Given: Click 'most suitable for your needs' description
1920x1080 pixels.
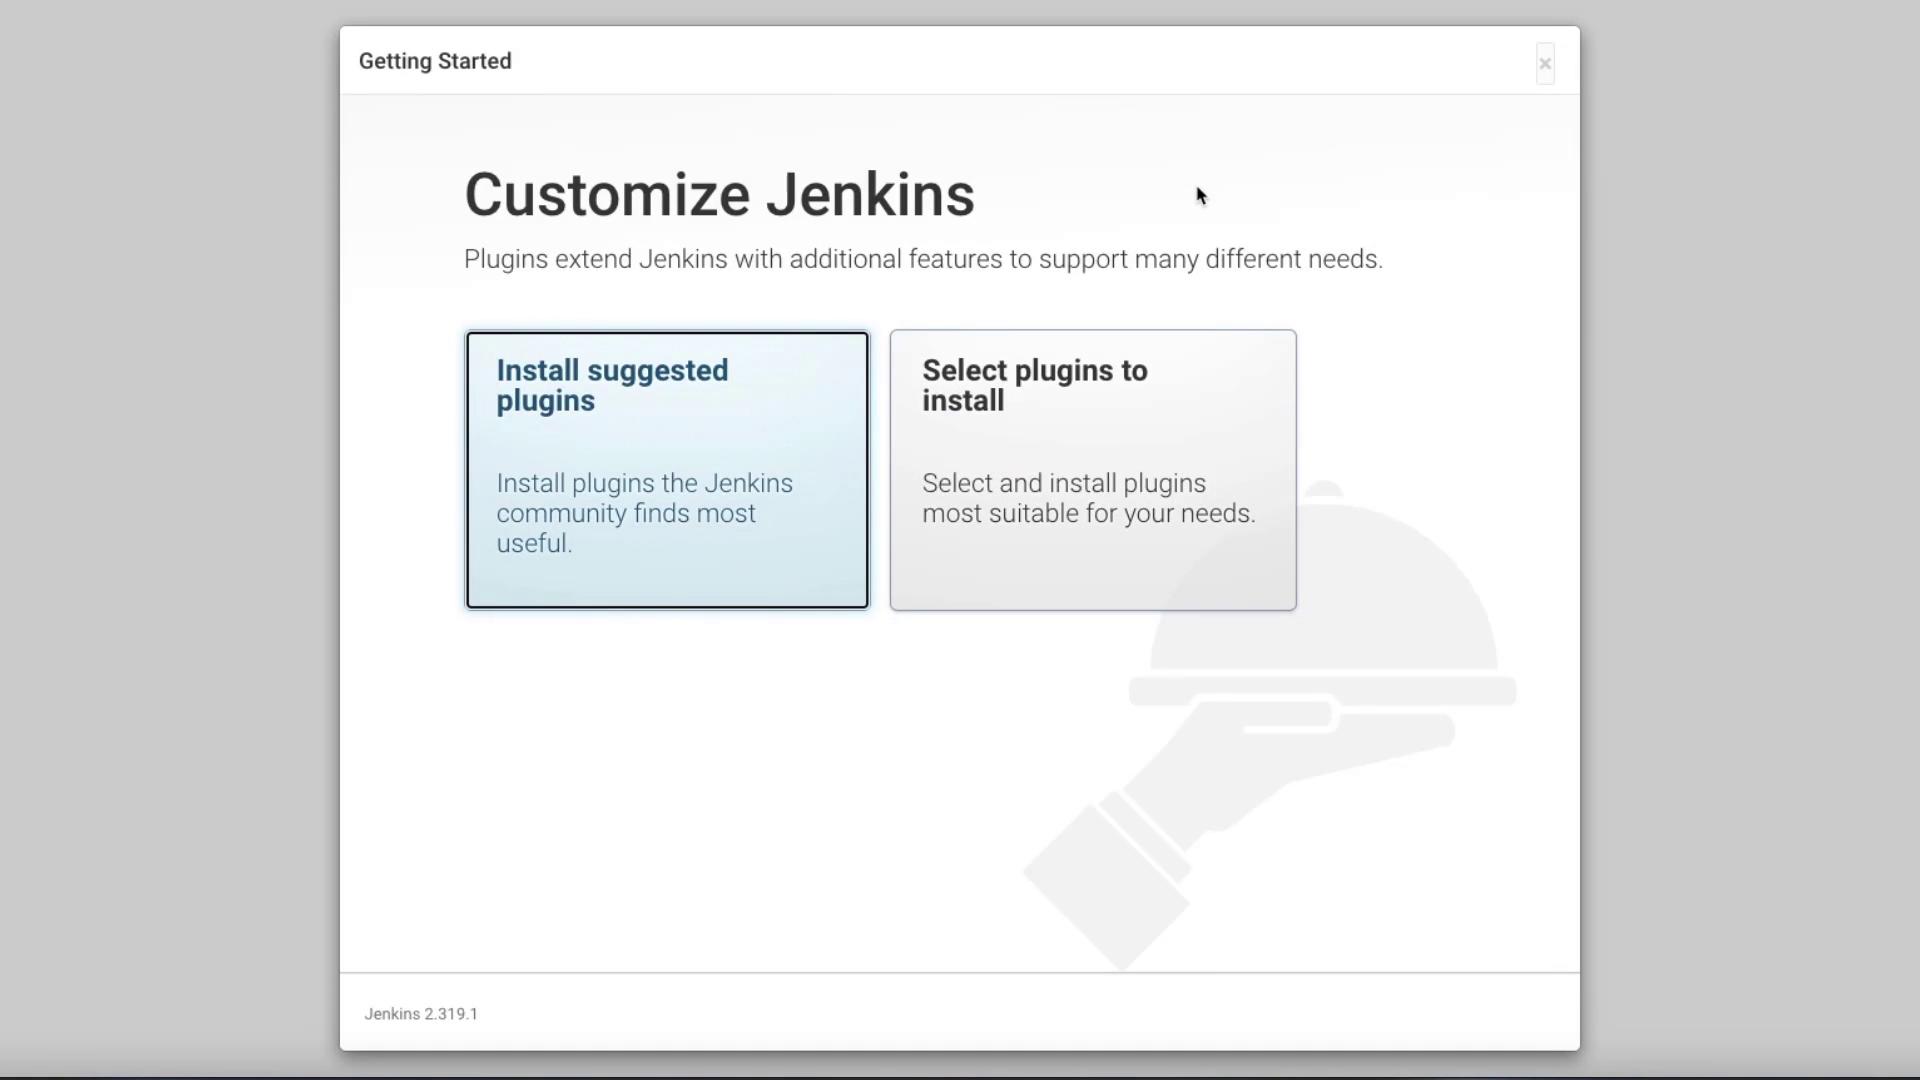Looking at the screenshot, I should [x=1088, y=514].
